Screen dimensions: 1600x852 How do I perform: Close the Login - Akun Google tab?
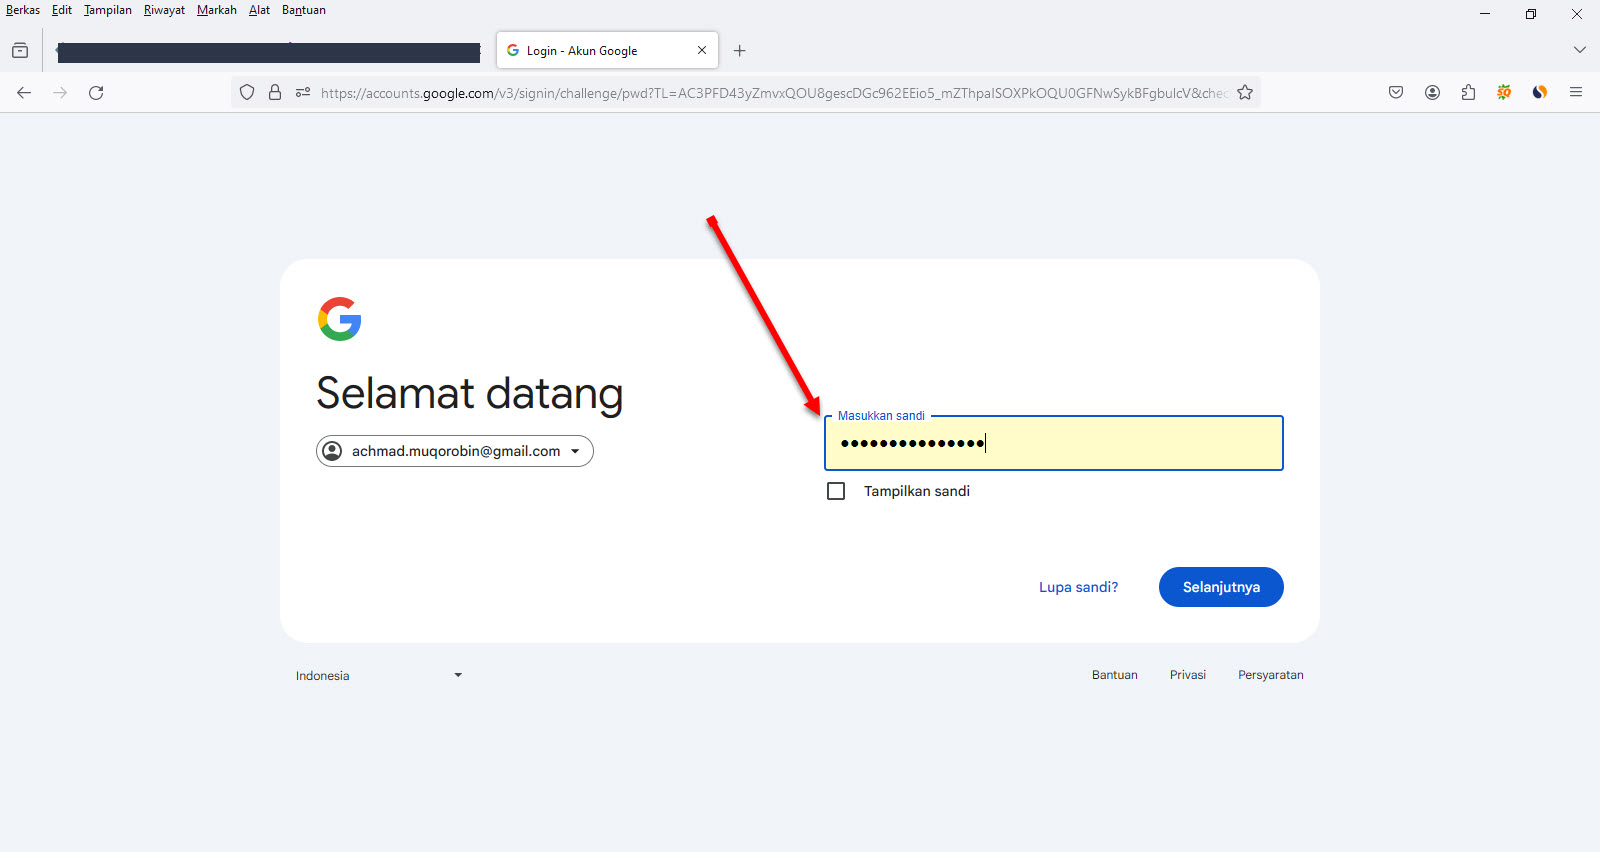click(702, 50)
